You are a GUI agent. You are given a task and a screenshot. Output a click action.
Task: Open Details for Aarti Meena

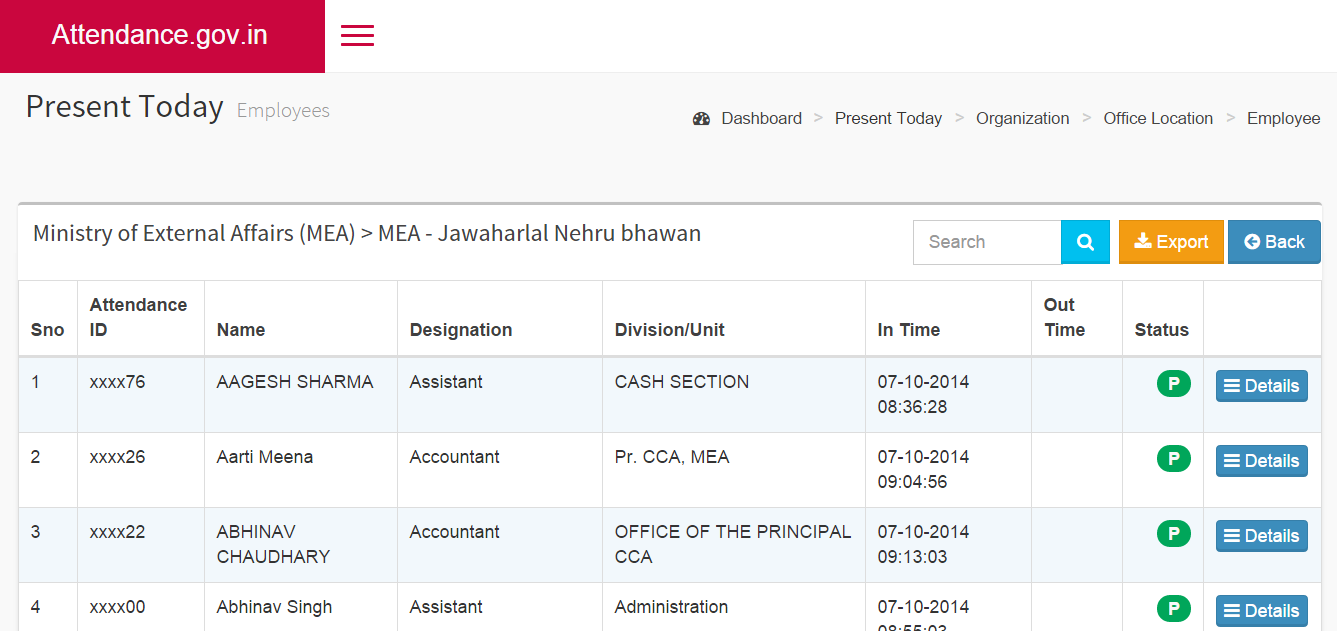(1262, 461)
